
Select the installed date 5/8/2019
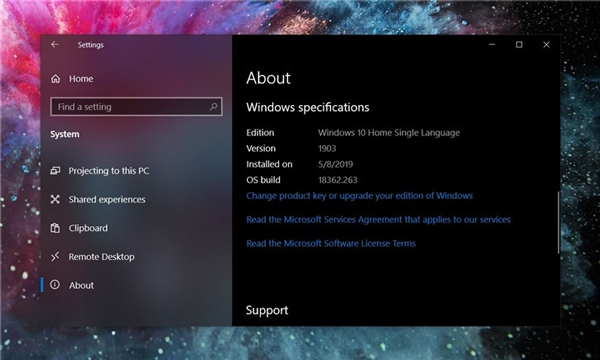[x=336, y=164]
